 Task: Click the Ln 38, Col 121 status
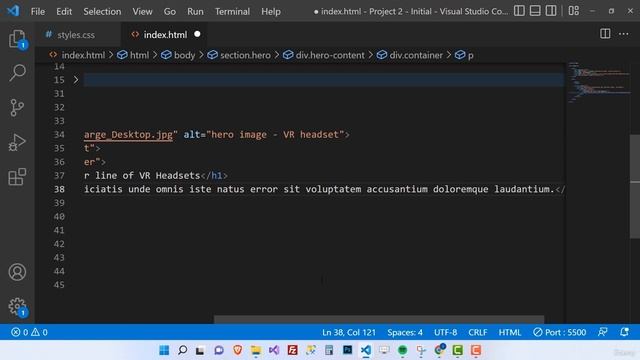tap(349, 332)
